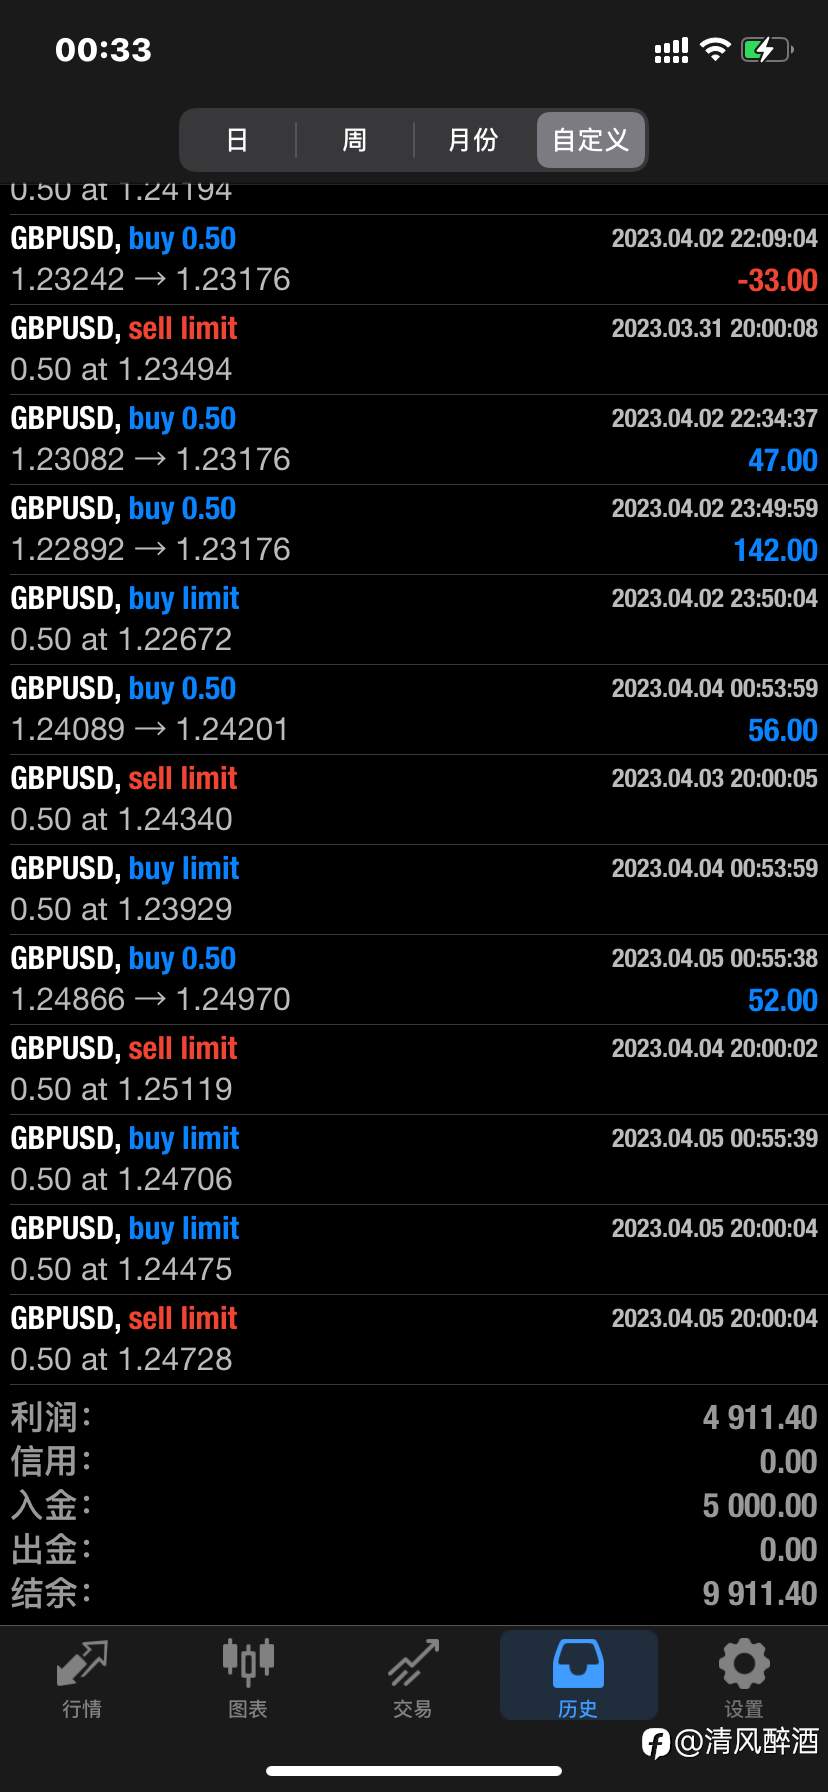This screenshot has height=1792, width=828.
Task: Open sell limit order at 1.25119
Action: pyautogui.click(x=414, y=1070)
